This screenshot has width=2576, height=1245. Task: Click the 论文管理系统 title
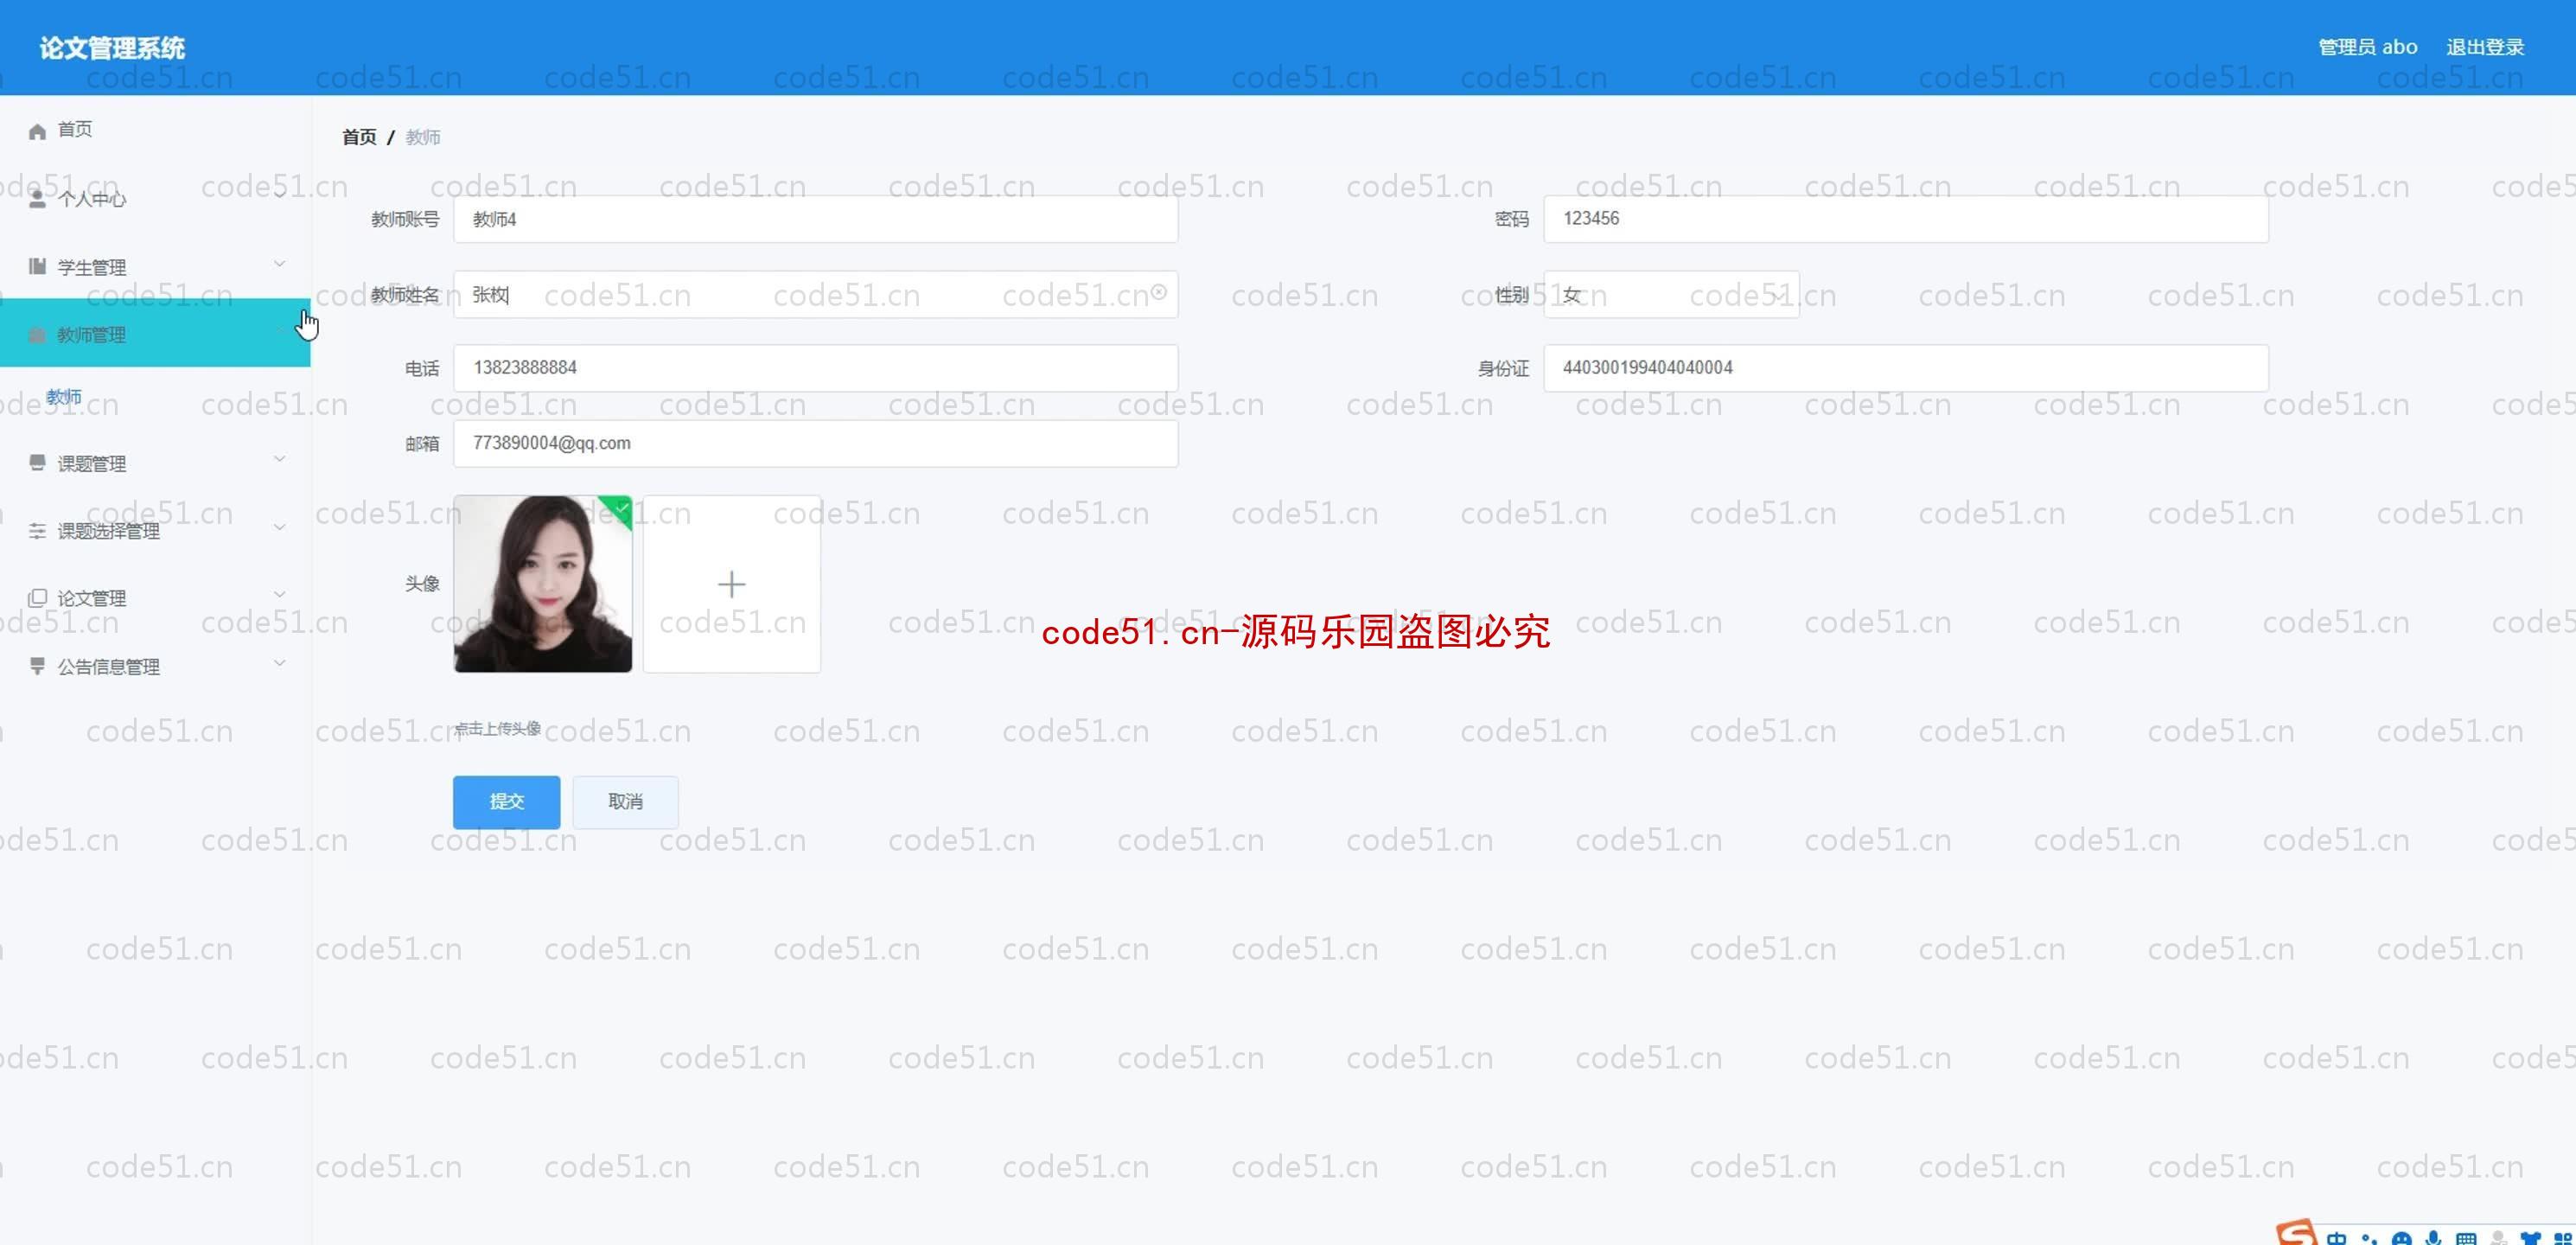(x=112, y=48)
